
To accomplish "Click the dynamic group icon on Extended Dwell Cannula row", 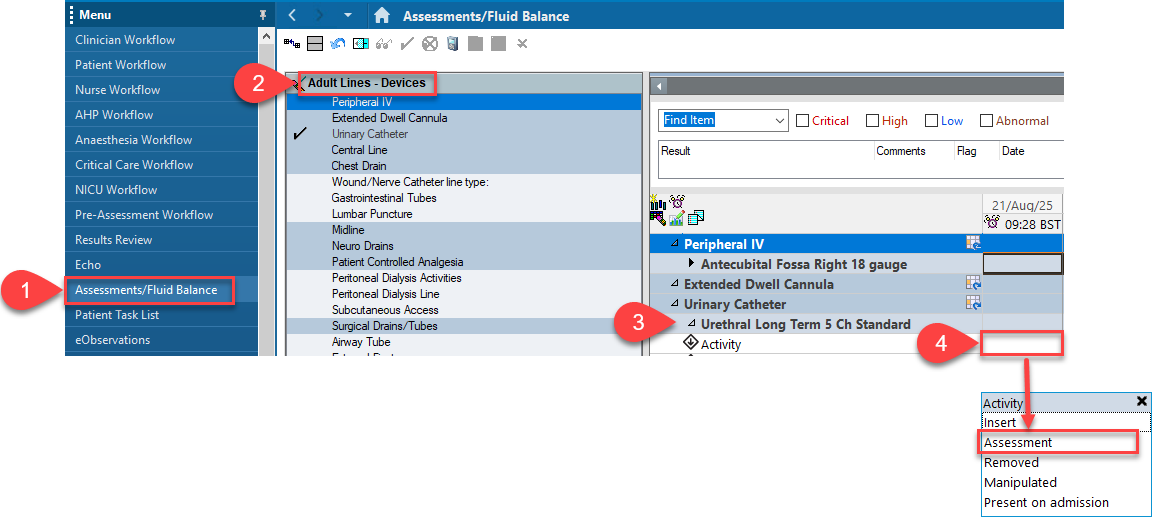I will [x=973, y=283].
